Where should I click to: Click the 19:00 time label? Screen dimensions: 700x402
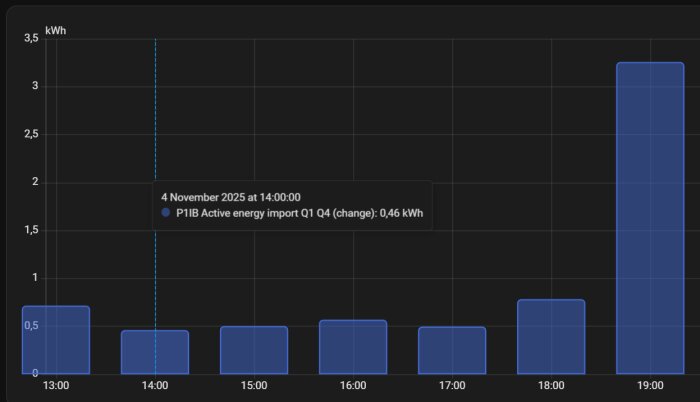[x=650, y=385]
